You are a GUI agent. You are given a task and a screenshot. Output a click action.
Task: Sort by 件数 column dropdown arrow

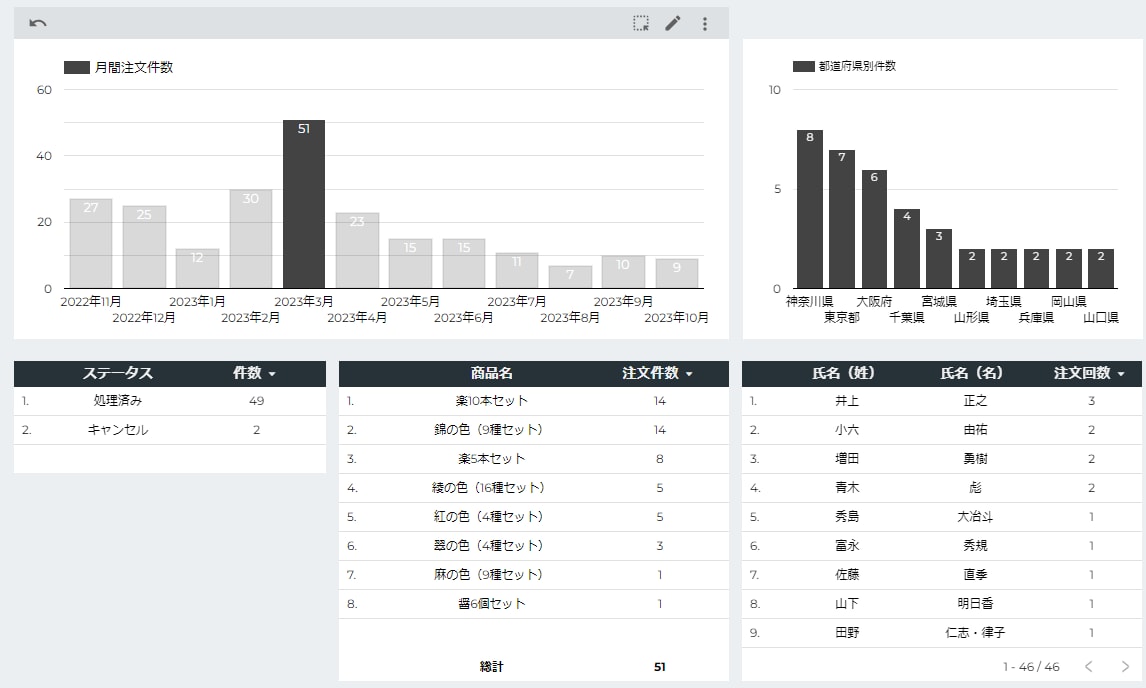pos(272,374)
